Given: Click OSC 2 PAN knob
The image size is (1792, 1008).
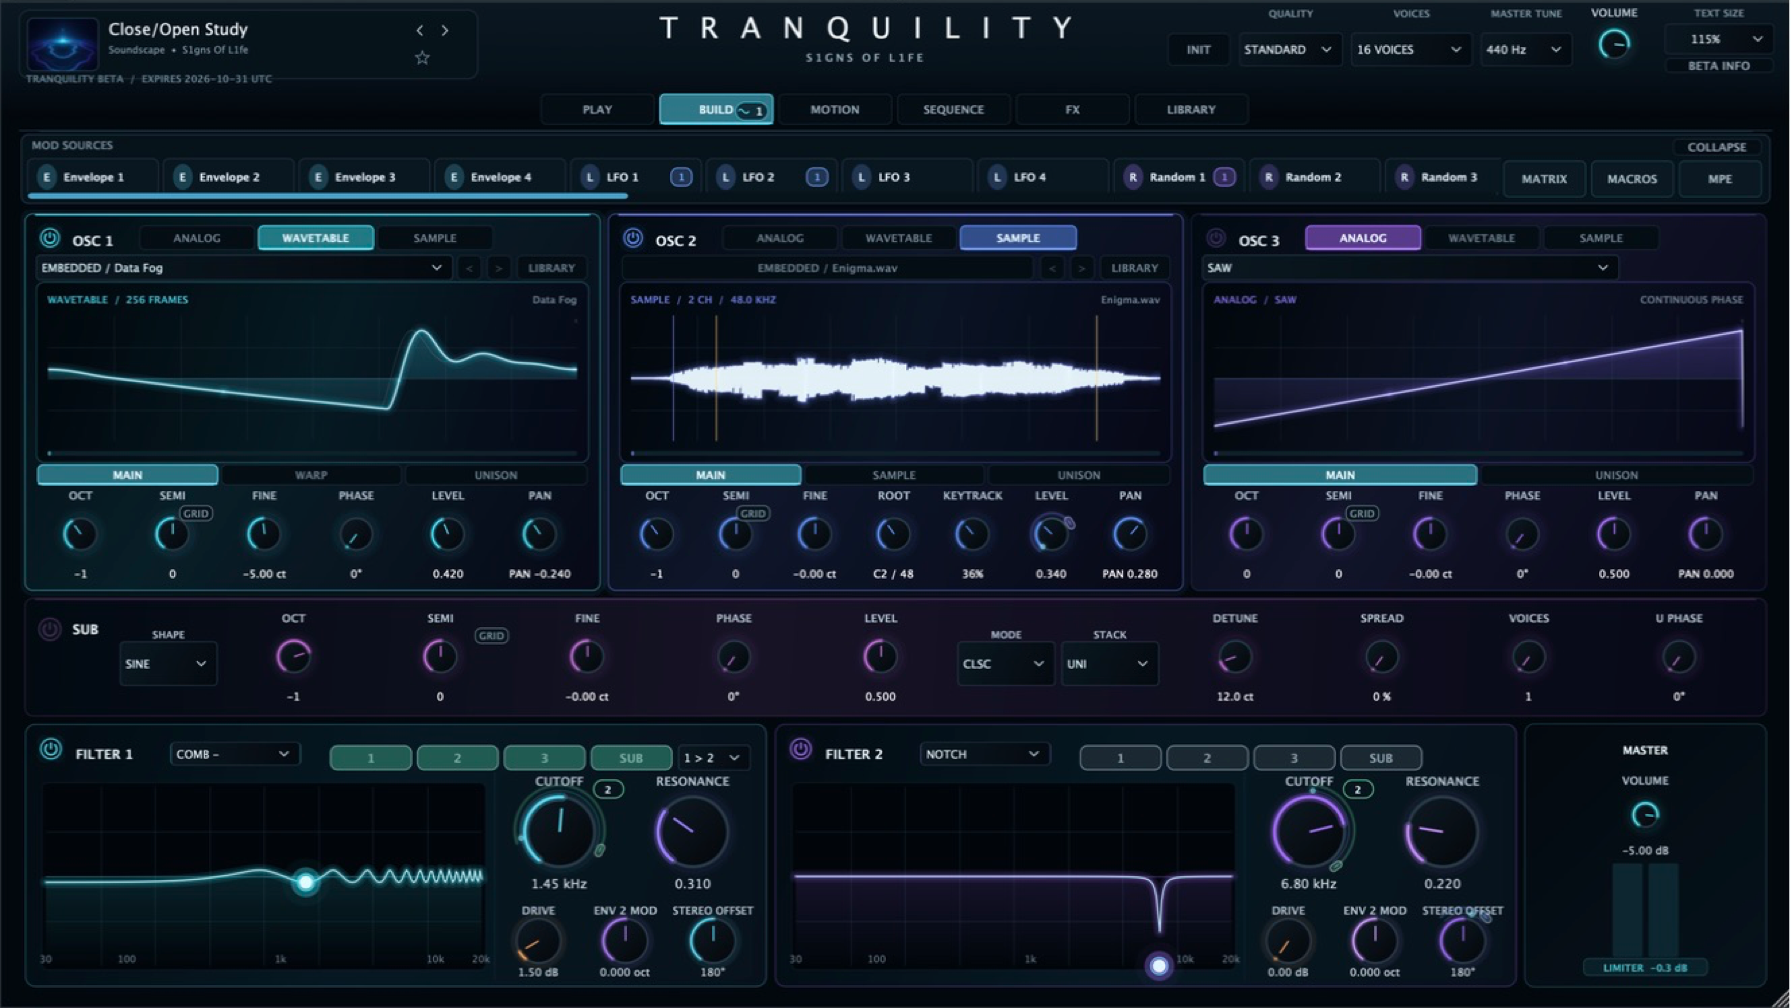Looking at the screenshot, I should pos(1129,534).
